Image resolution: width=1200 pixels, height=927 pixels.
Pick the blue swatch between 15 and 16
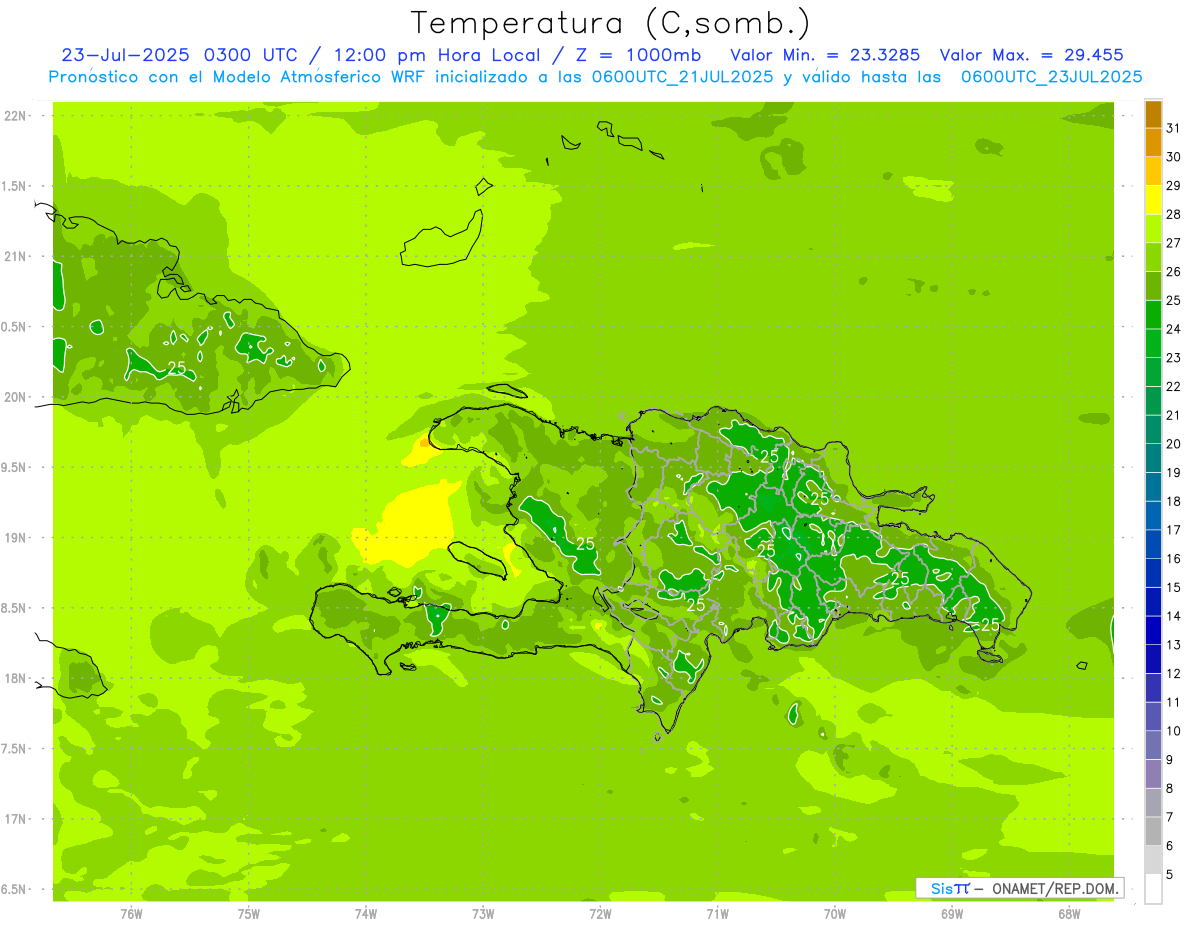1153,573
